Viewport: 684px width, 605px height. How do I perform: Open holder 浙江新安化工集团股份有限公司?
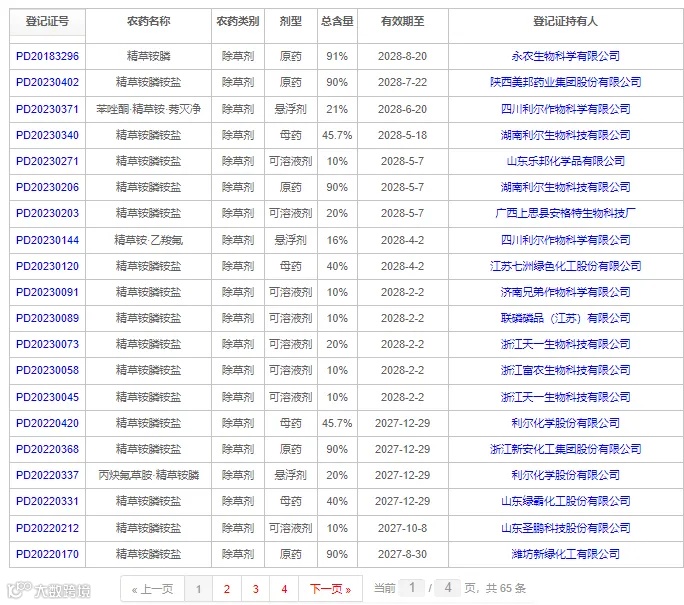(x=566, y=449)
